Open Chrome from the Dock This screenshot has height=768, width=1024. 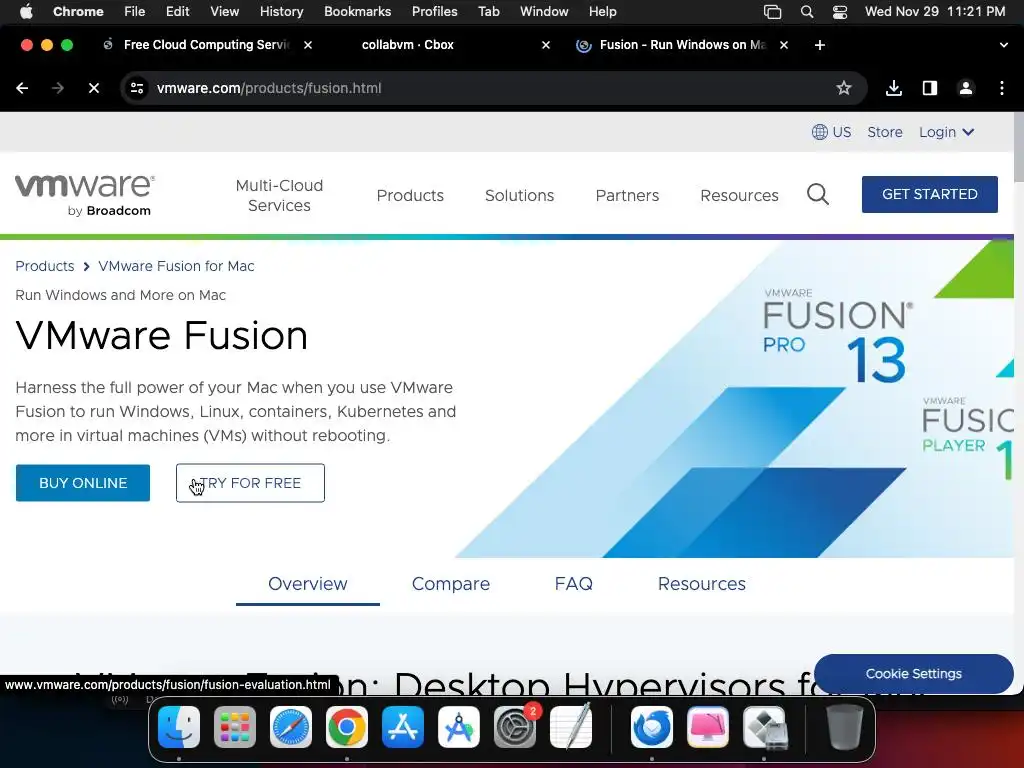pyautogui.click(x=347, y=726)
